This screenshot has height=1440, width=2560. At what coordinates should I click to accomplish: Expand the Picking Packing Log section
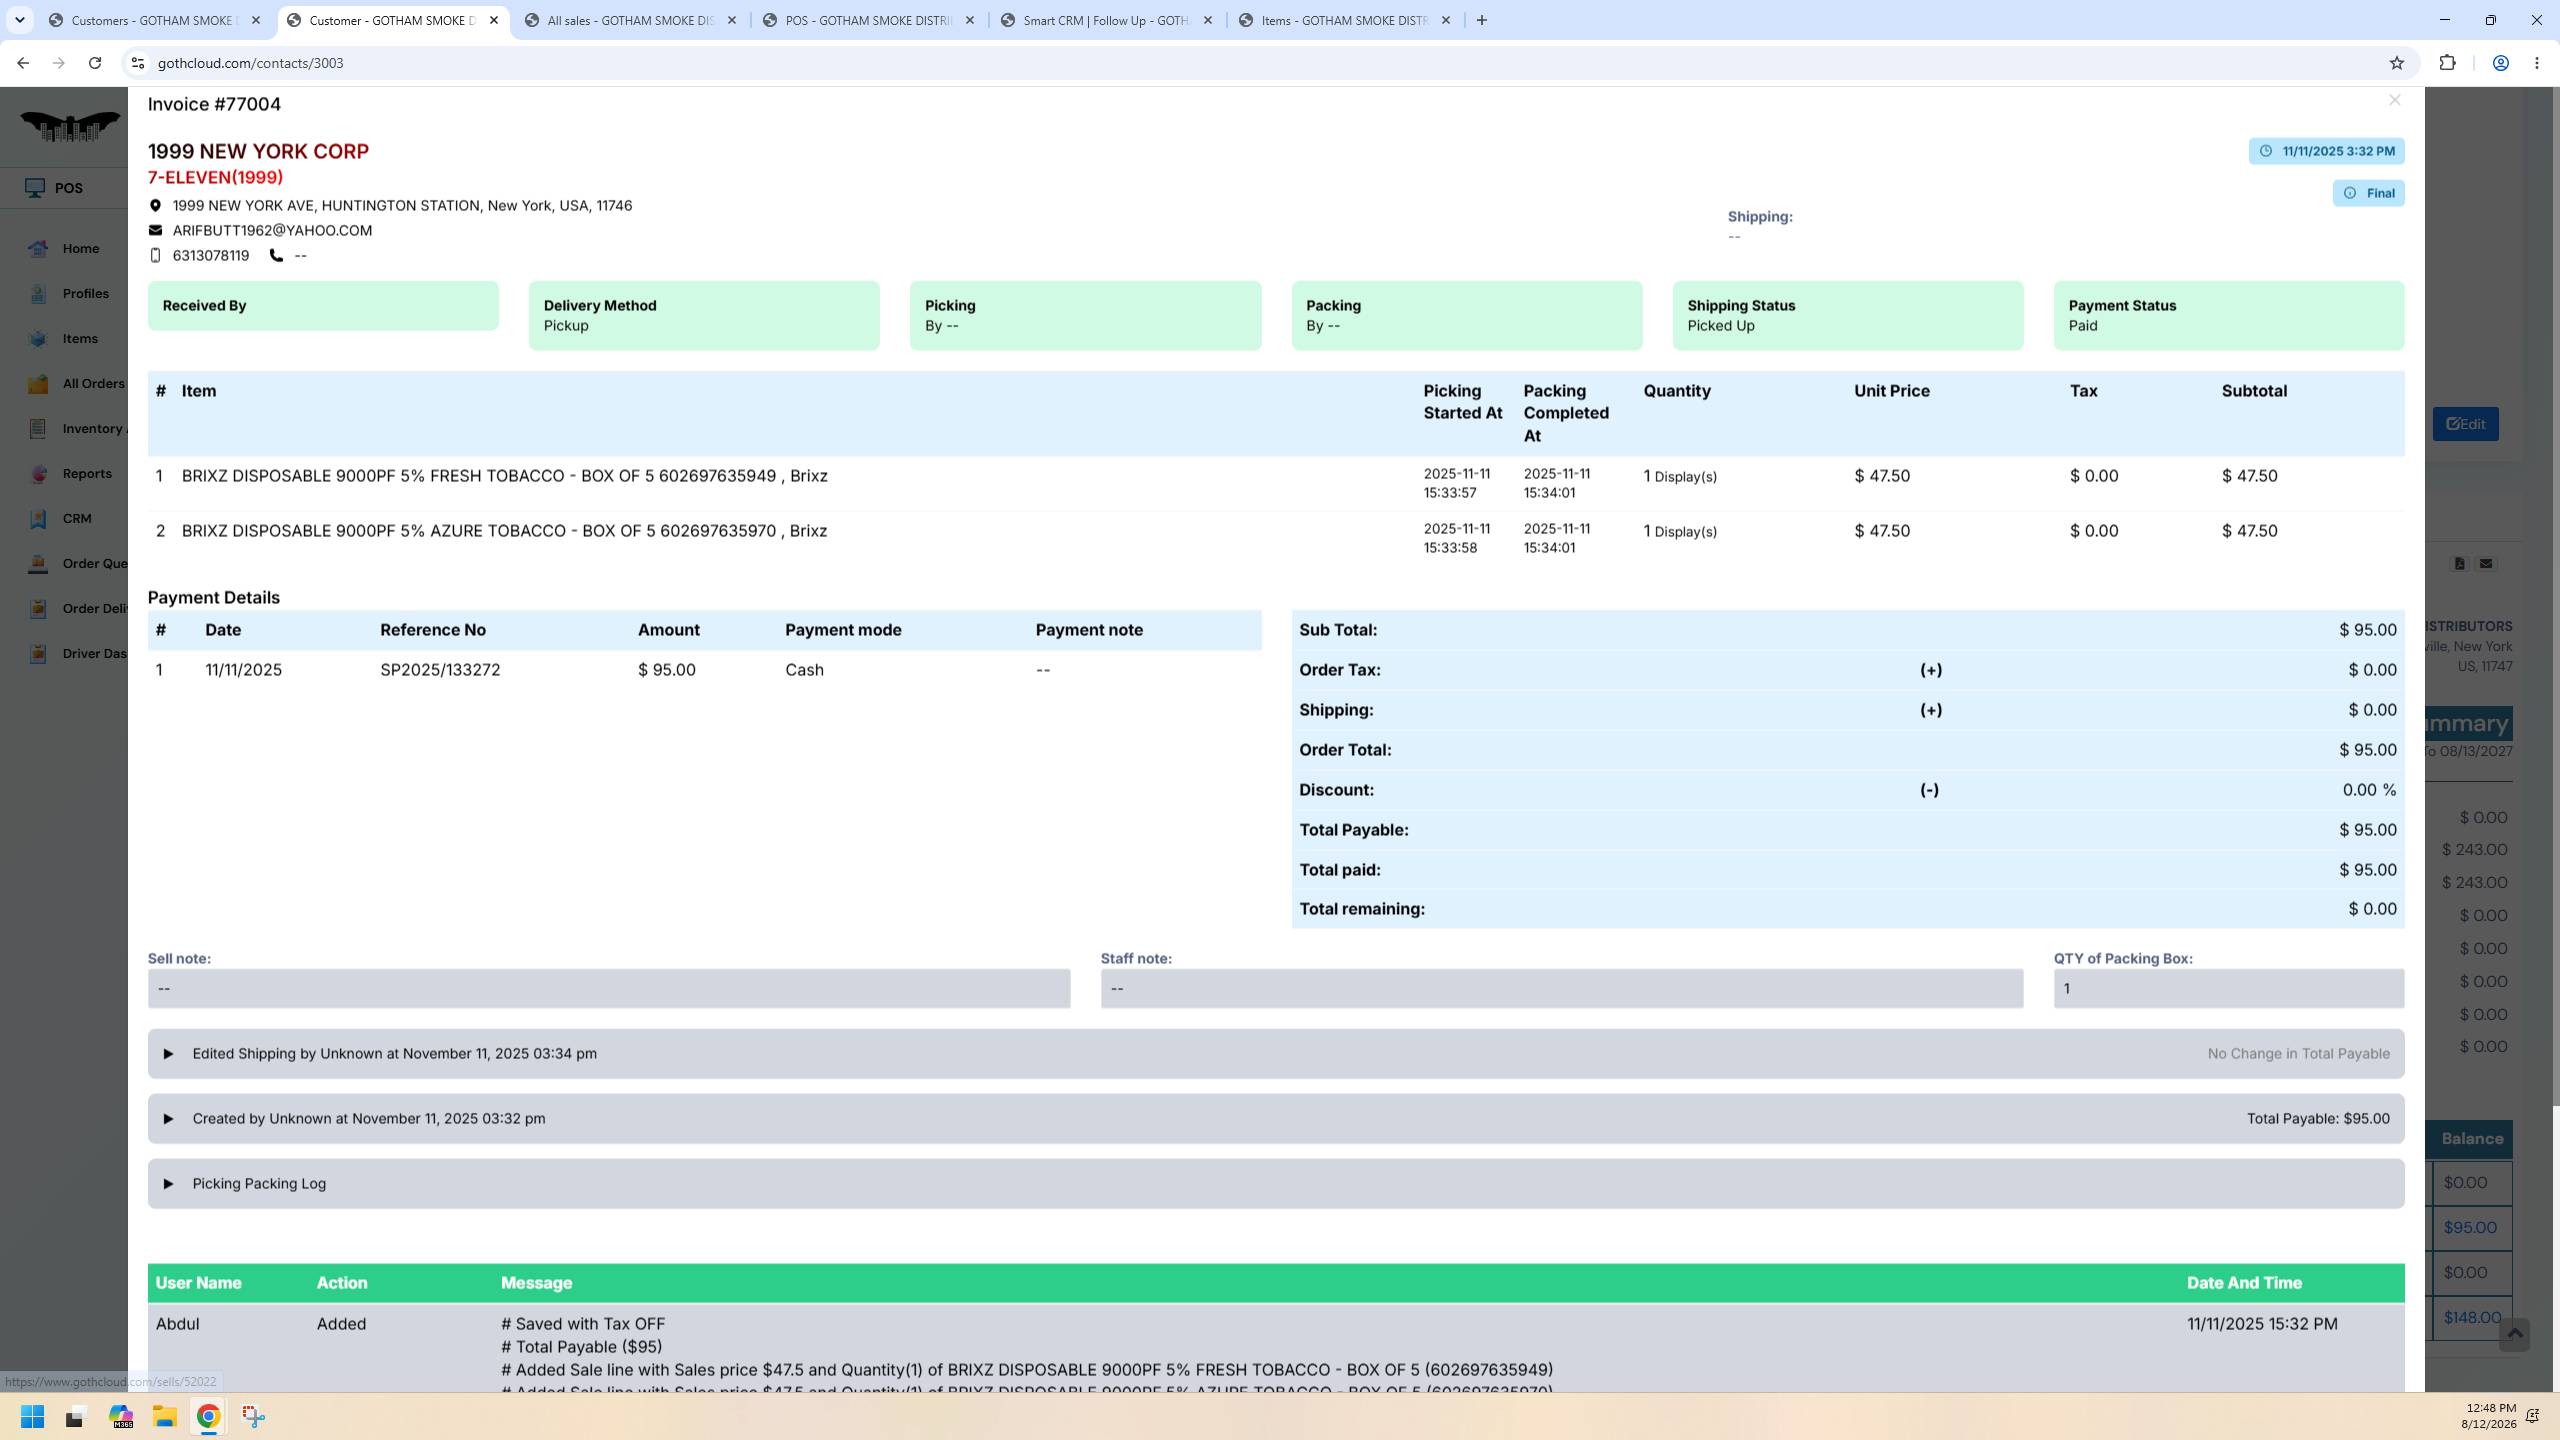(x=1276, y=1184)
